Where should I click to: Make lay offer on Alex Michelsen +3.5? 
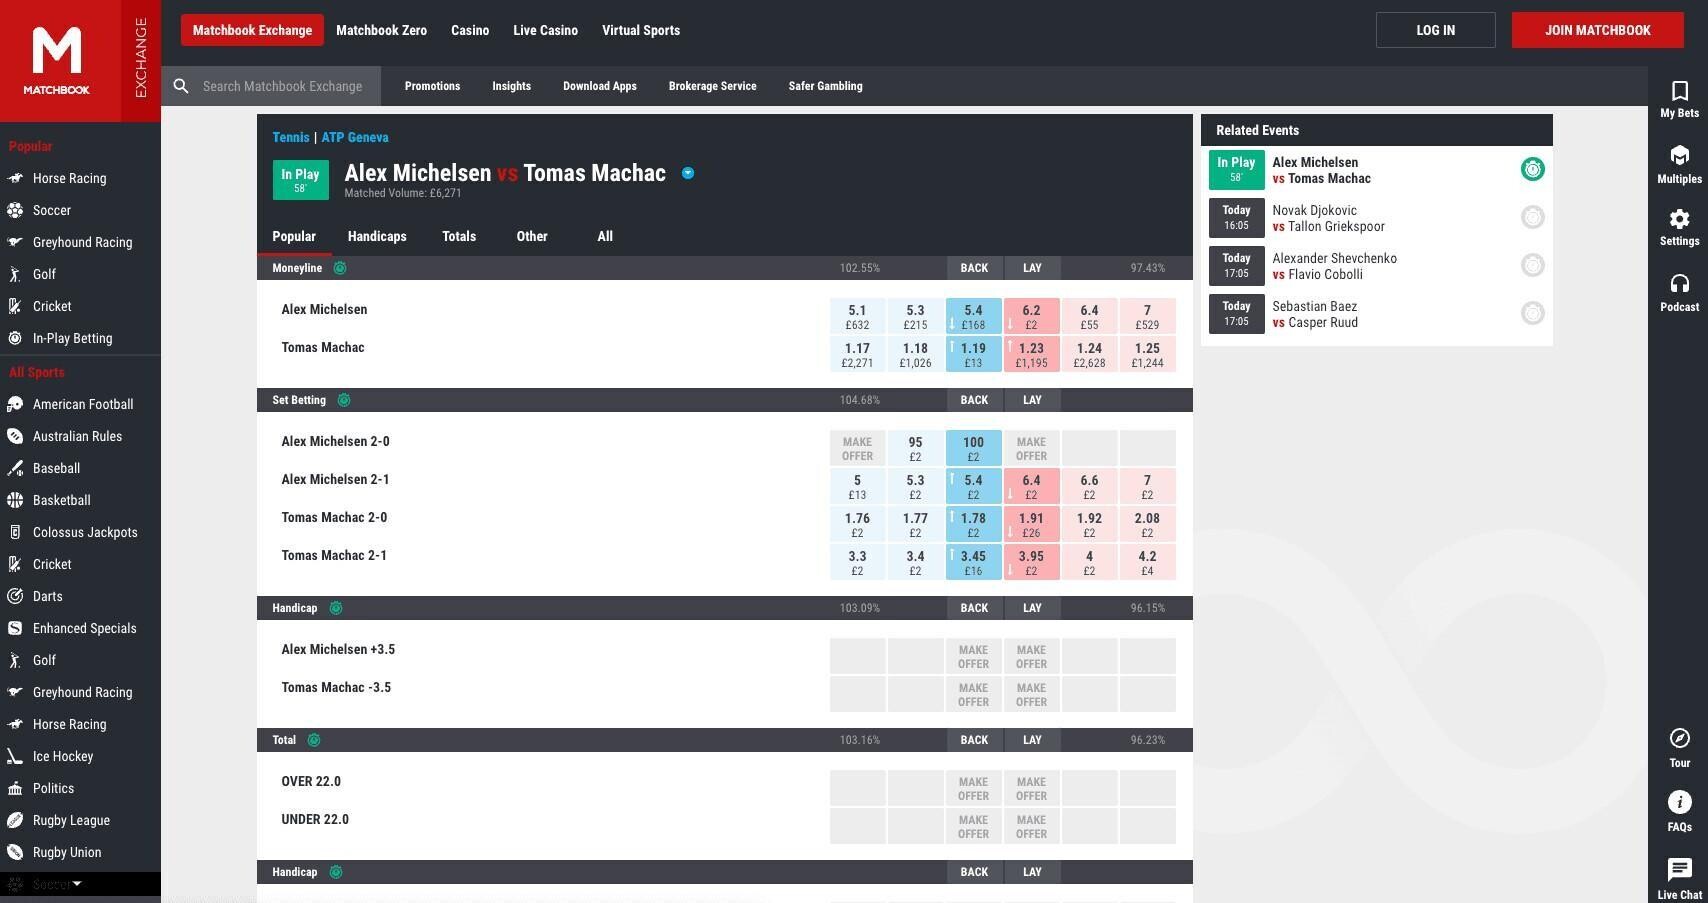(1031, 656)
